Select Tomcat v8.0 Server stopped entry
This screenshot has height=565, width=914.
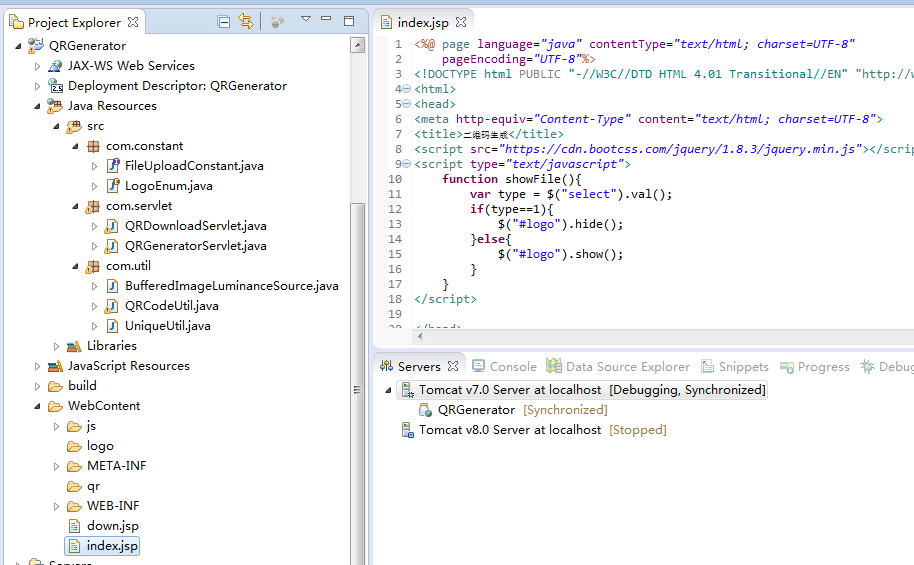[509, 430]
